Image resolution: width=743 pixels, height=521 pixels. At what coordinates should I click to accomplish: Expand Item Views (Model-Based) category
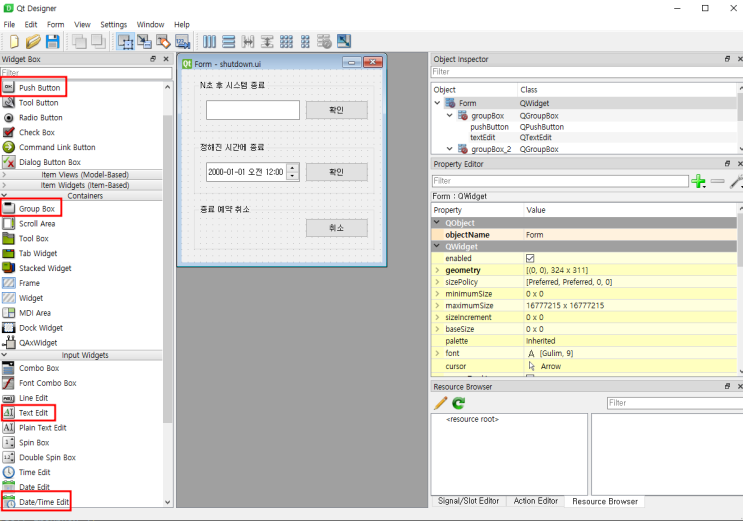[84, 174]
